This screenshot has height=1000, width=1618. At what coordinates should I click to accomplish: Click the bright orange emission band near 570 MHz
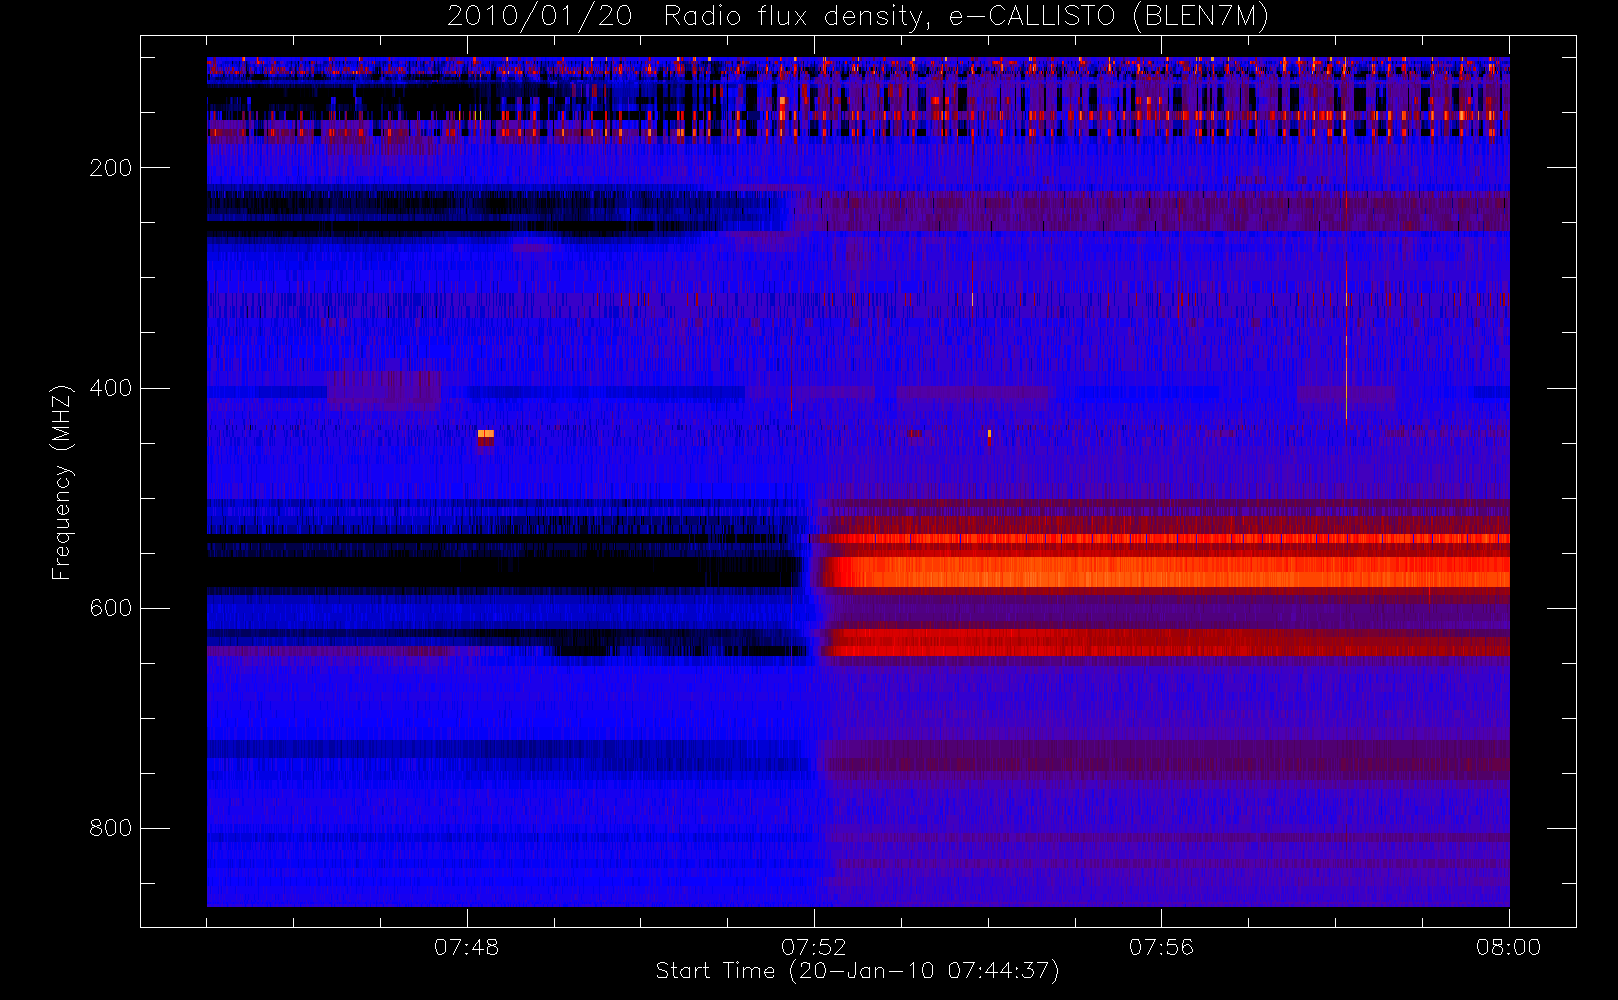pos(1165,572)
